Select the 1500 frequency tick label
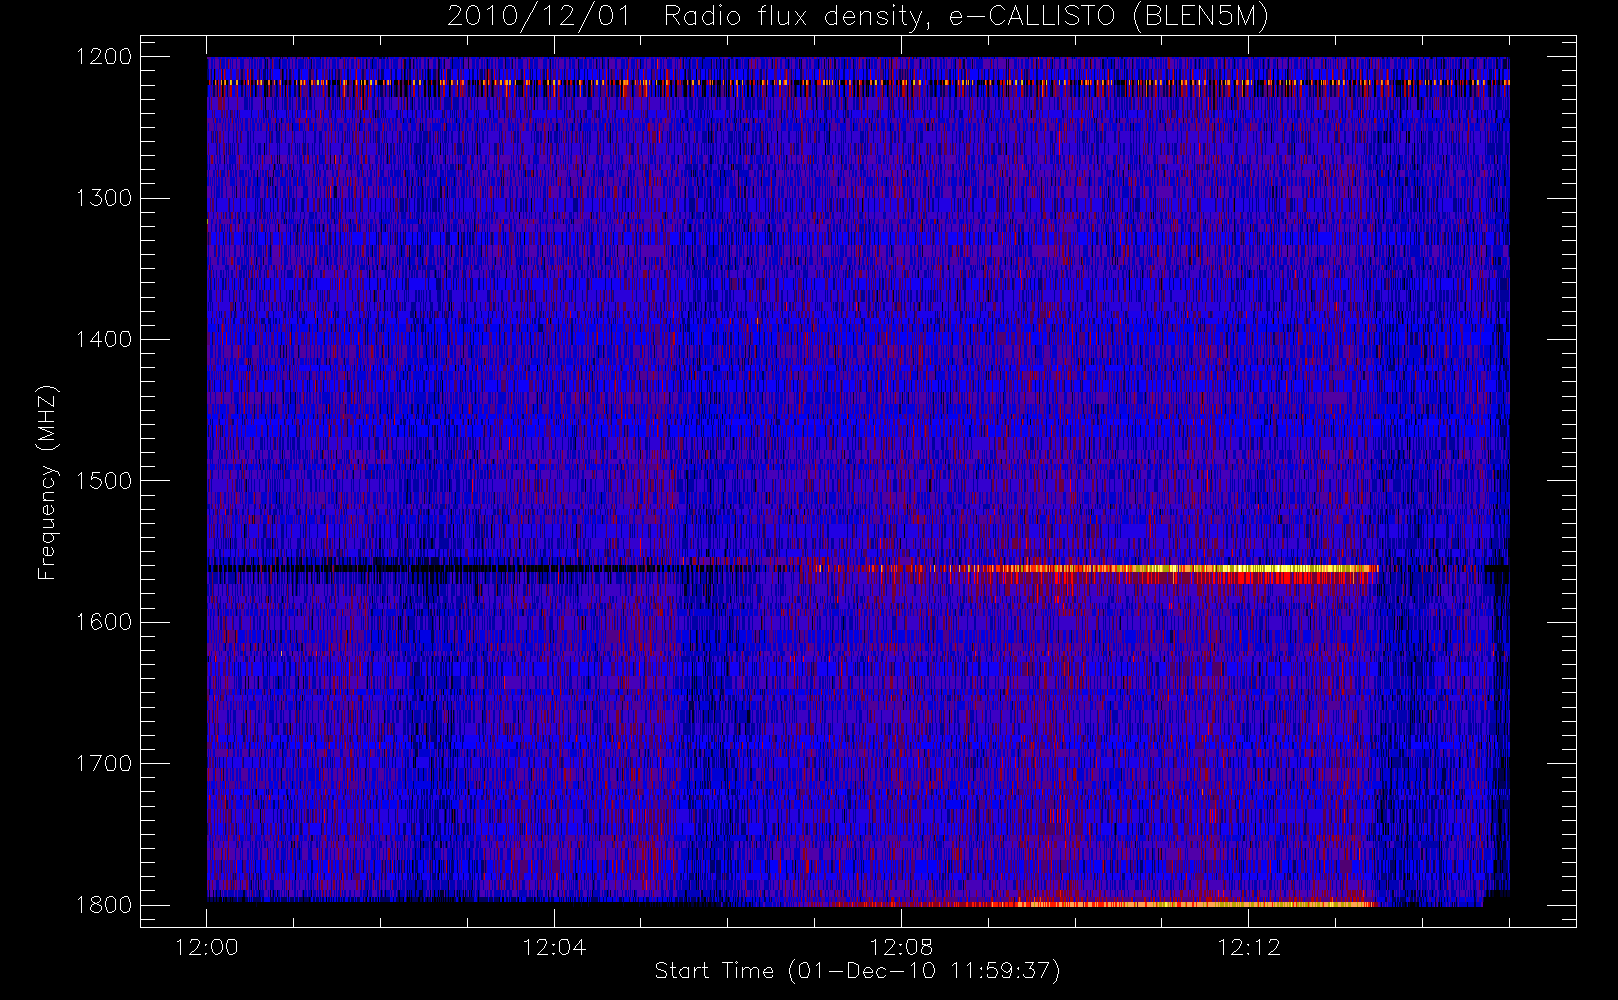This screenshot has height=1000, width=1618. [x=104, y=481]
